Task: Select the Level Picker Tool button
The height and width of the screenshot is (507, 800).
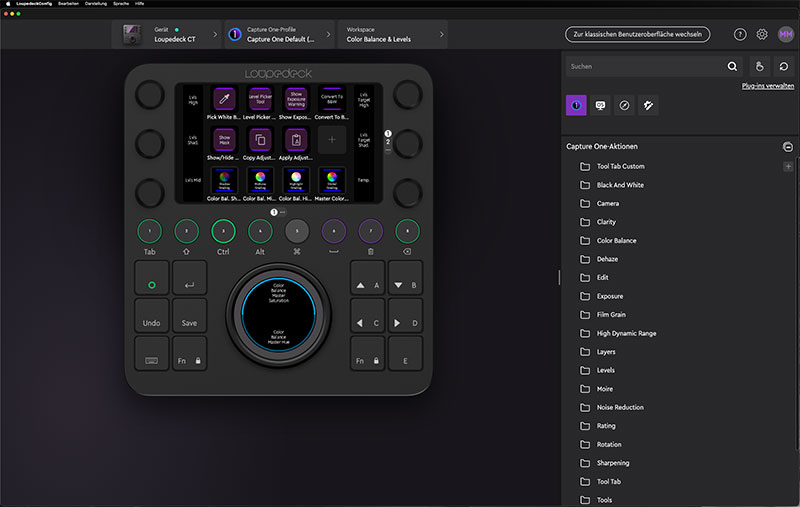Action: point(260,99)
